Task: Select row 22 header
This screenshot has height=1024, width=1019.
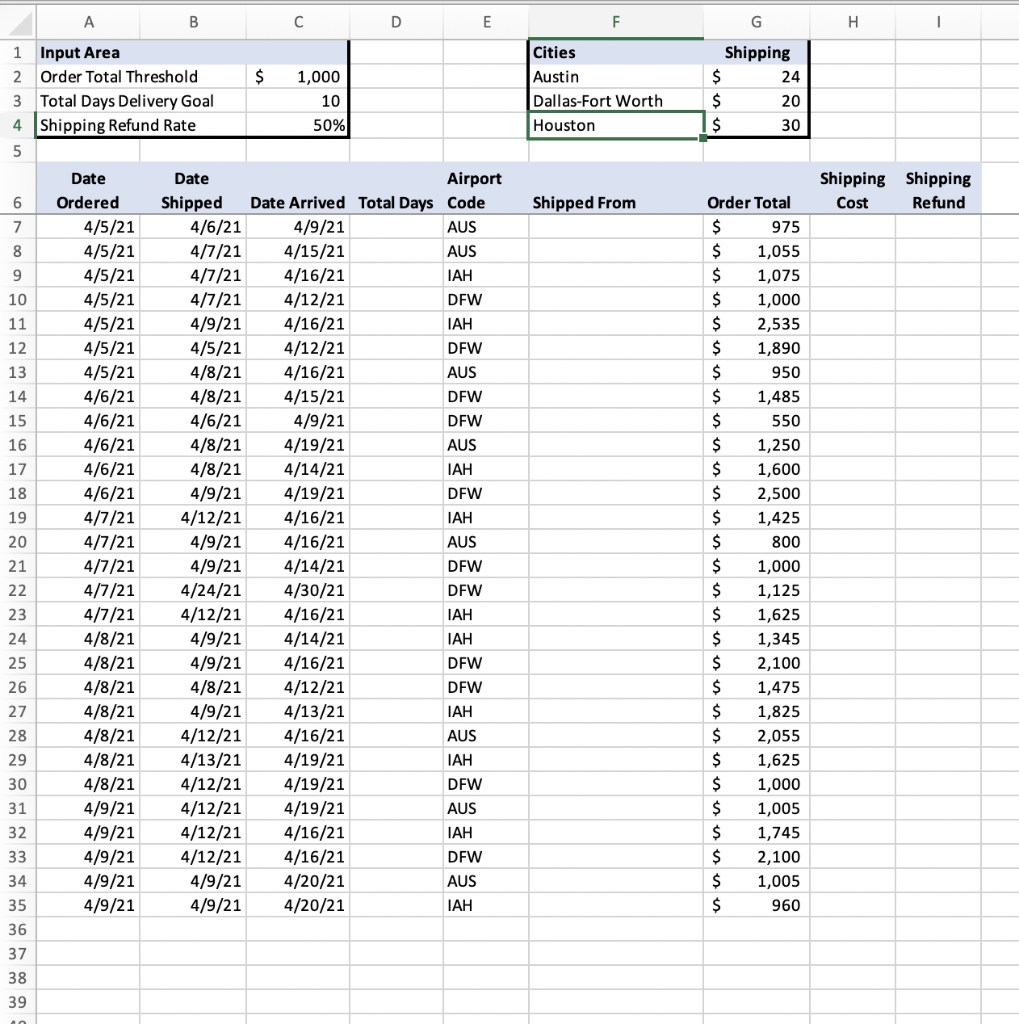Action: (x=18, y=590)
